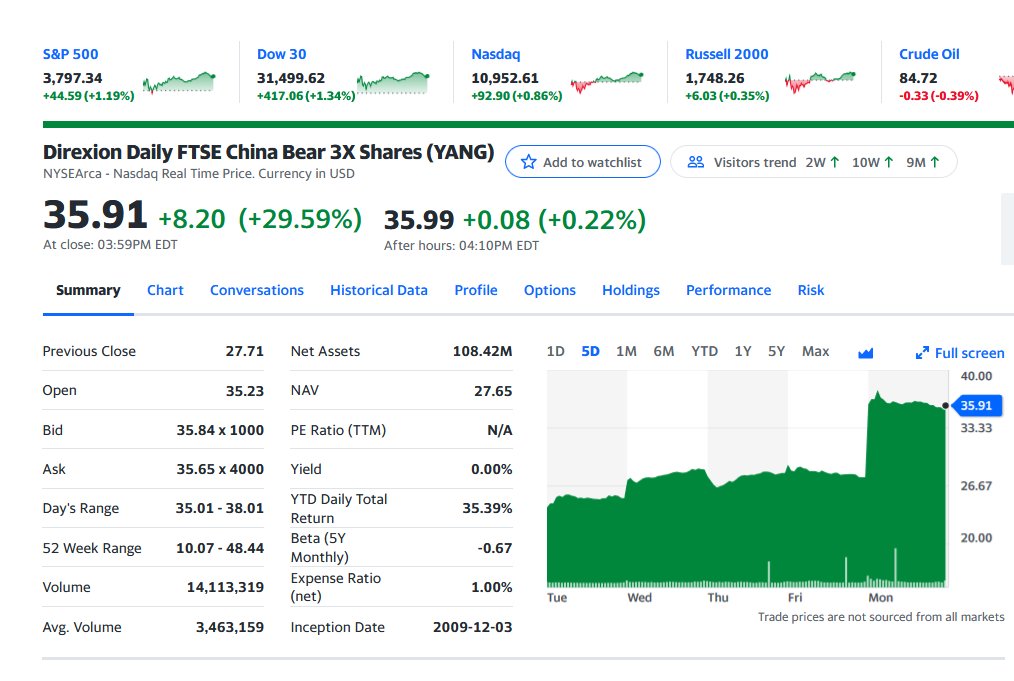
Task: Click the Beta value -0.67
Action: [495, 548]
